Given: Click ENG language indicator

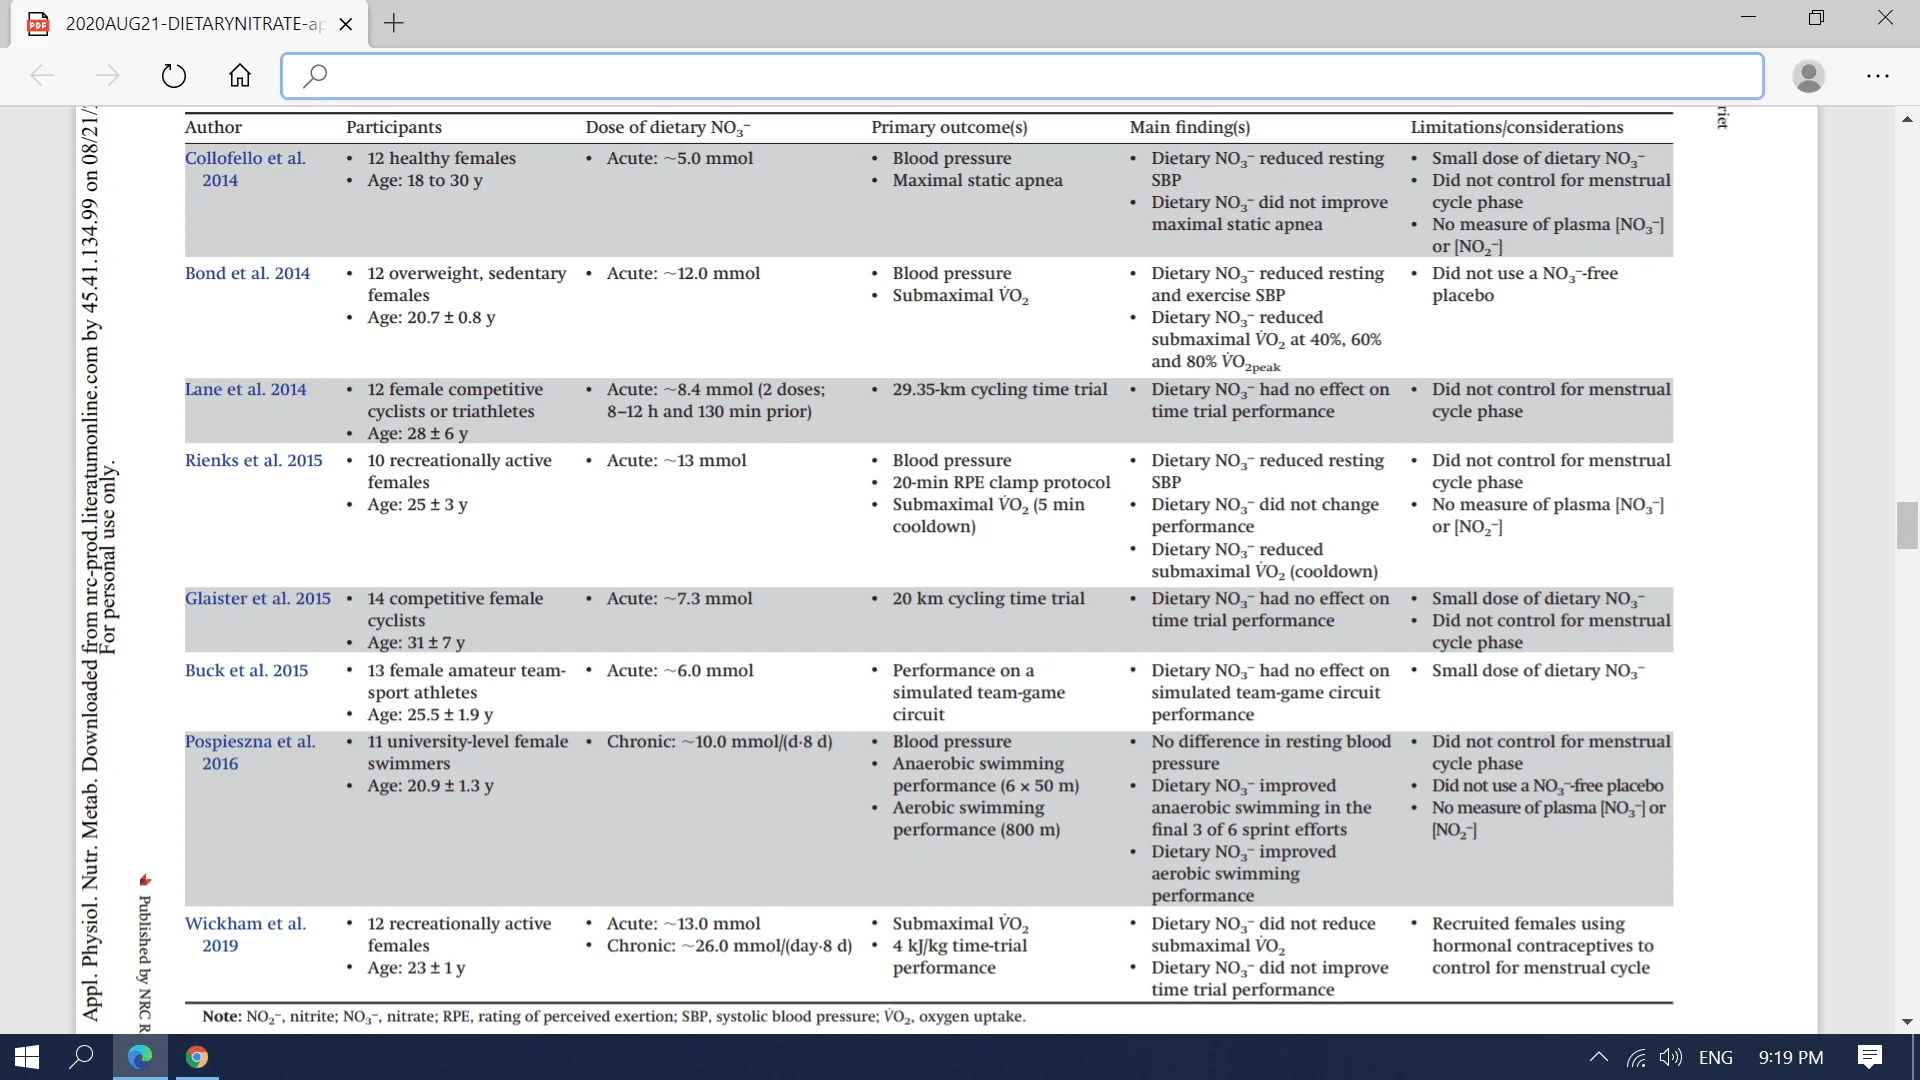Looking at the screenshot, I should click(1716, 1057).
